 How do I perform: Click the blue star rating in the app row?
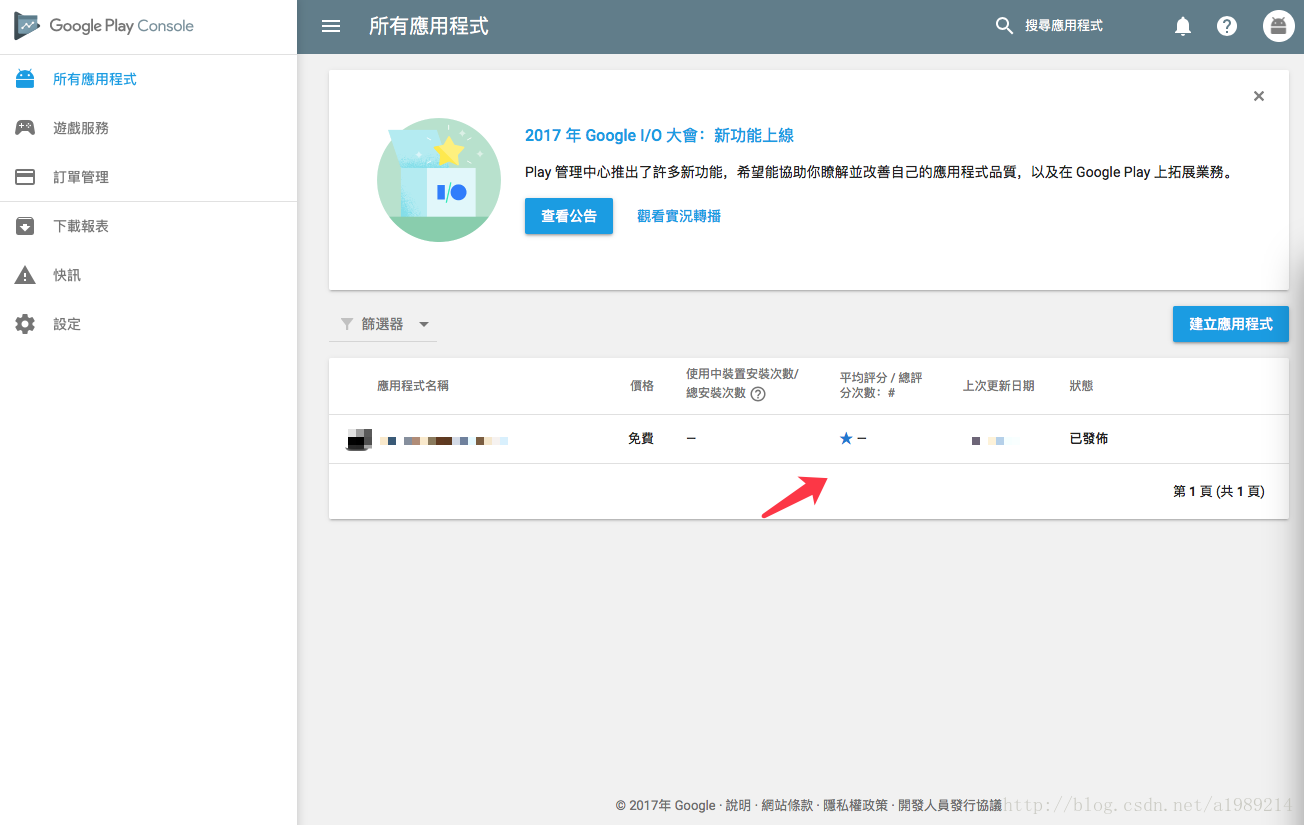[846, 439]
